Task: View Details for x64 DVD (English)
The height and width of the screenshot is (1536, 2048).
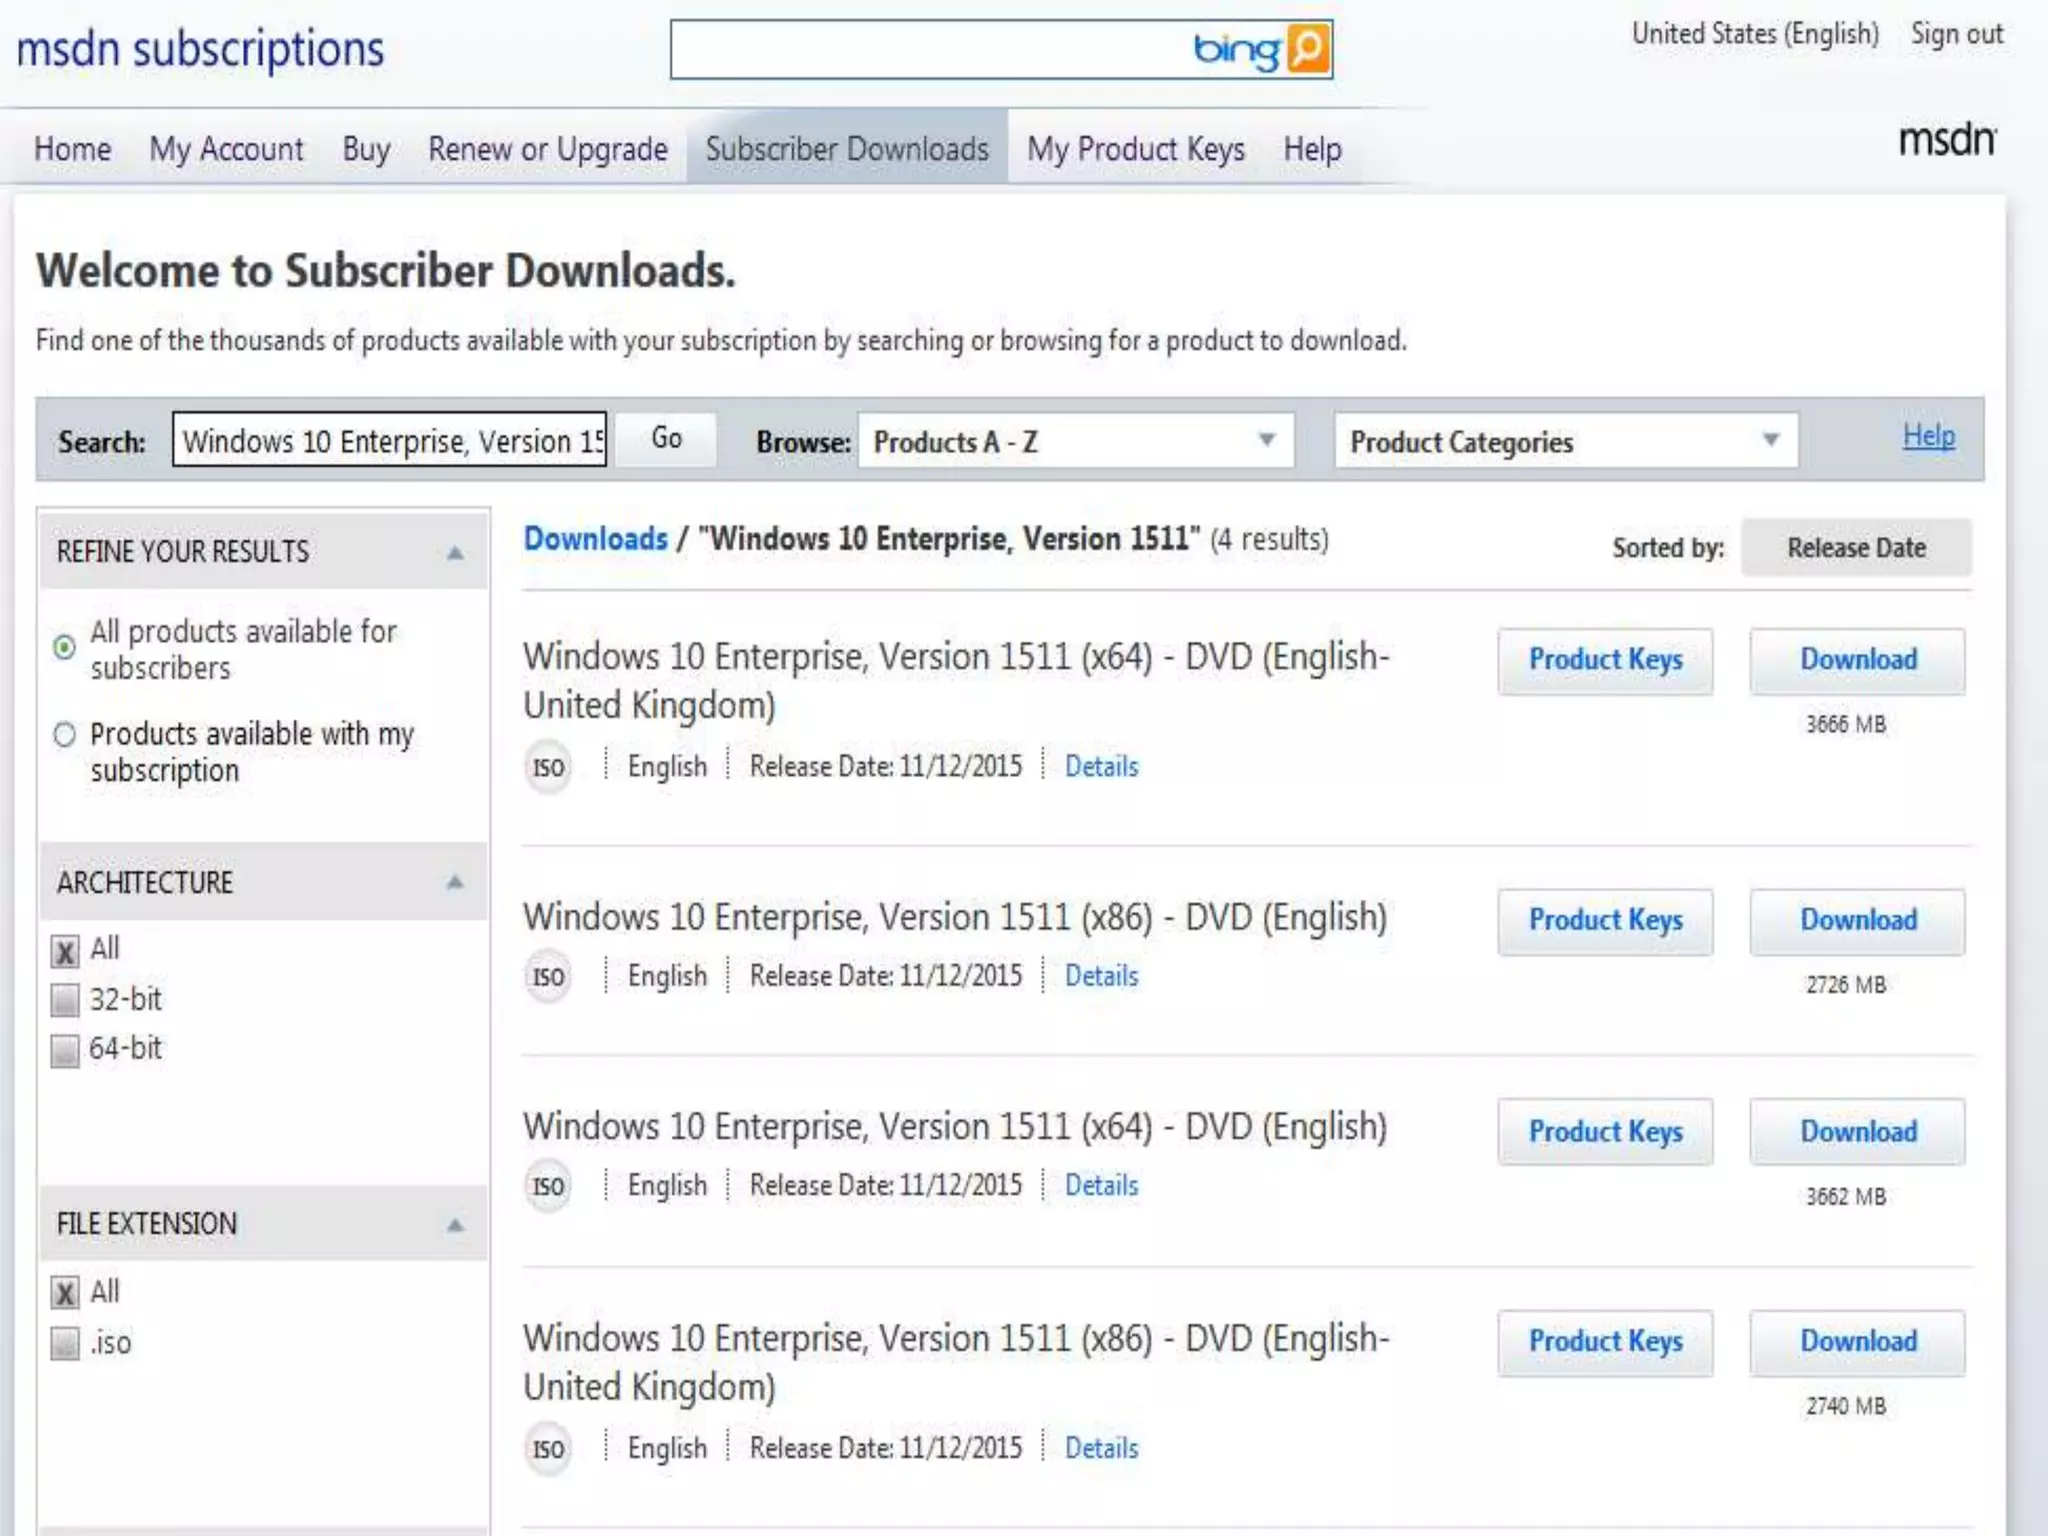Action: 1101,1186
